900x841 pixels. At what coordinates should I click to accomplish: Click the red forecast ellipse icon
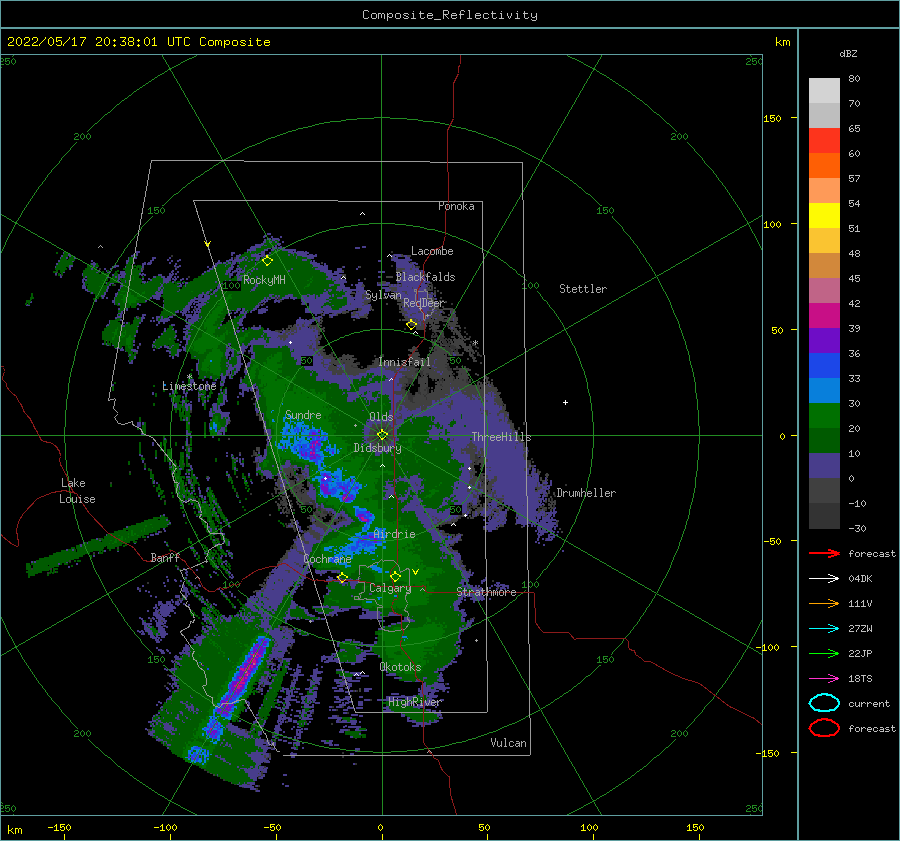tap(824, 728)
